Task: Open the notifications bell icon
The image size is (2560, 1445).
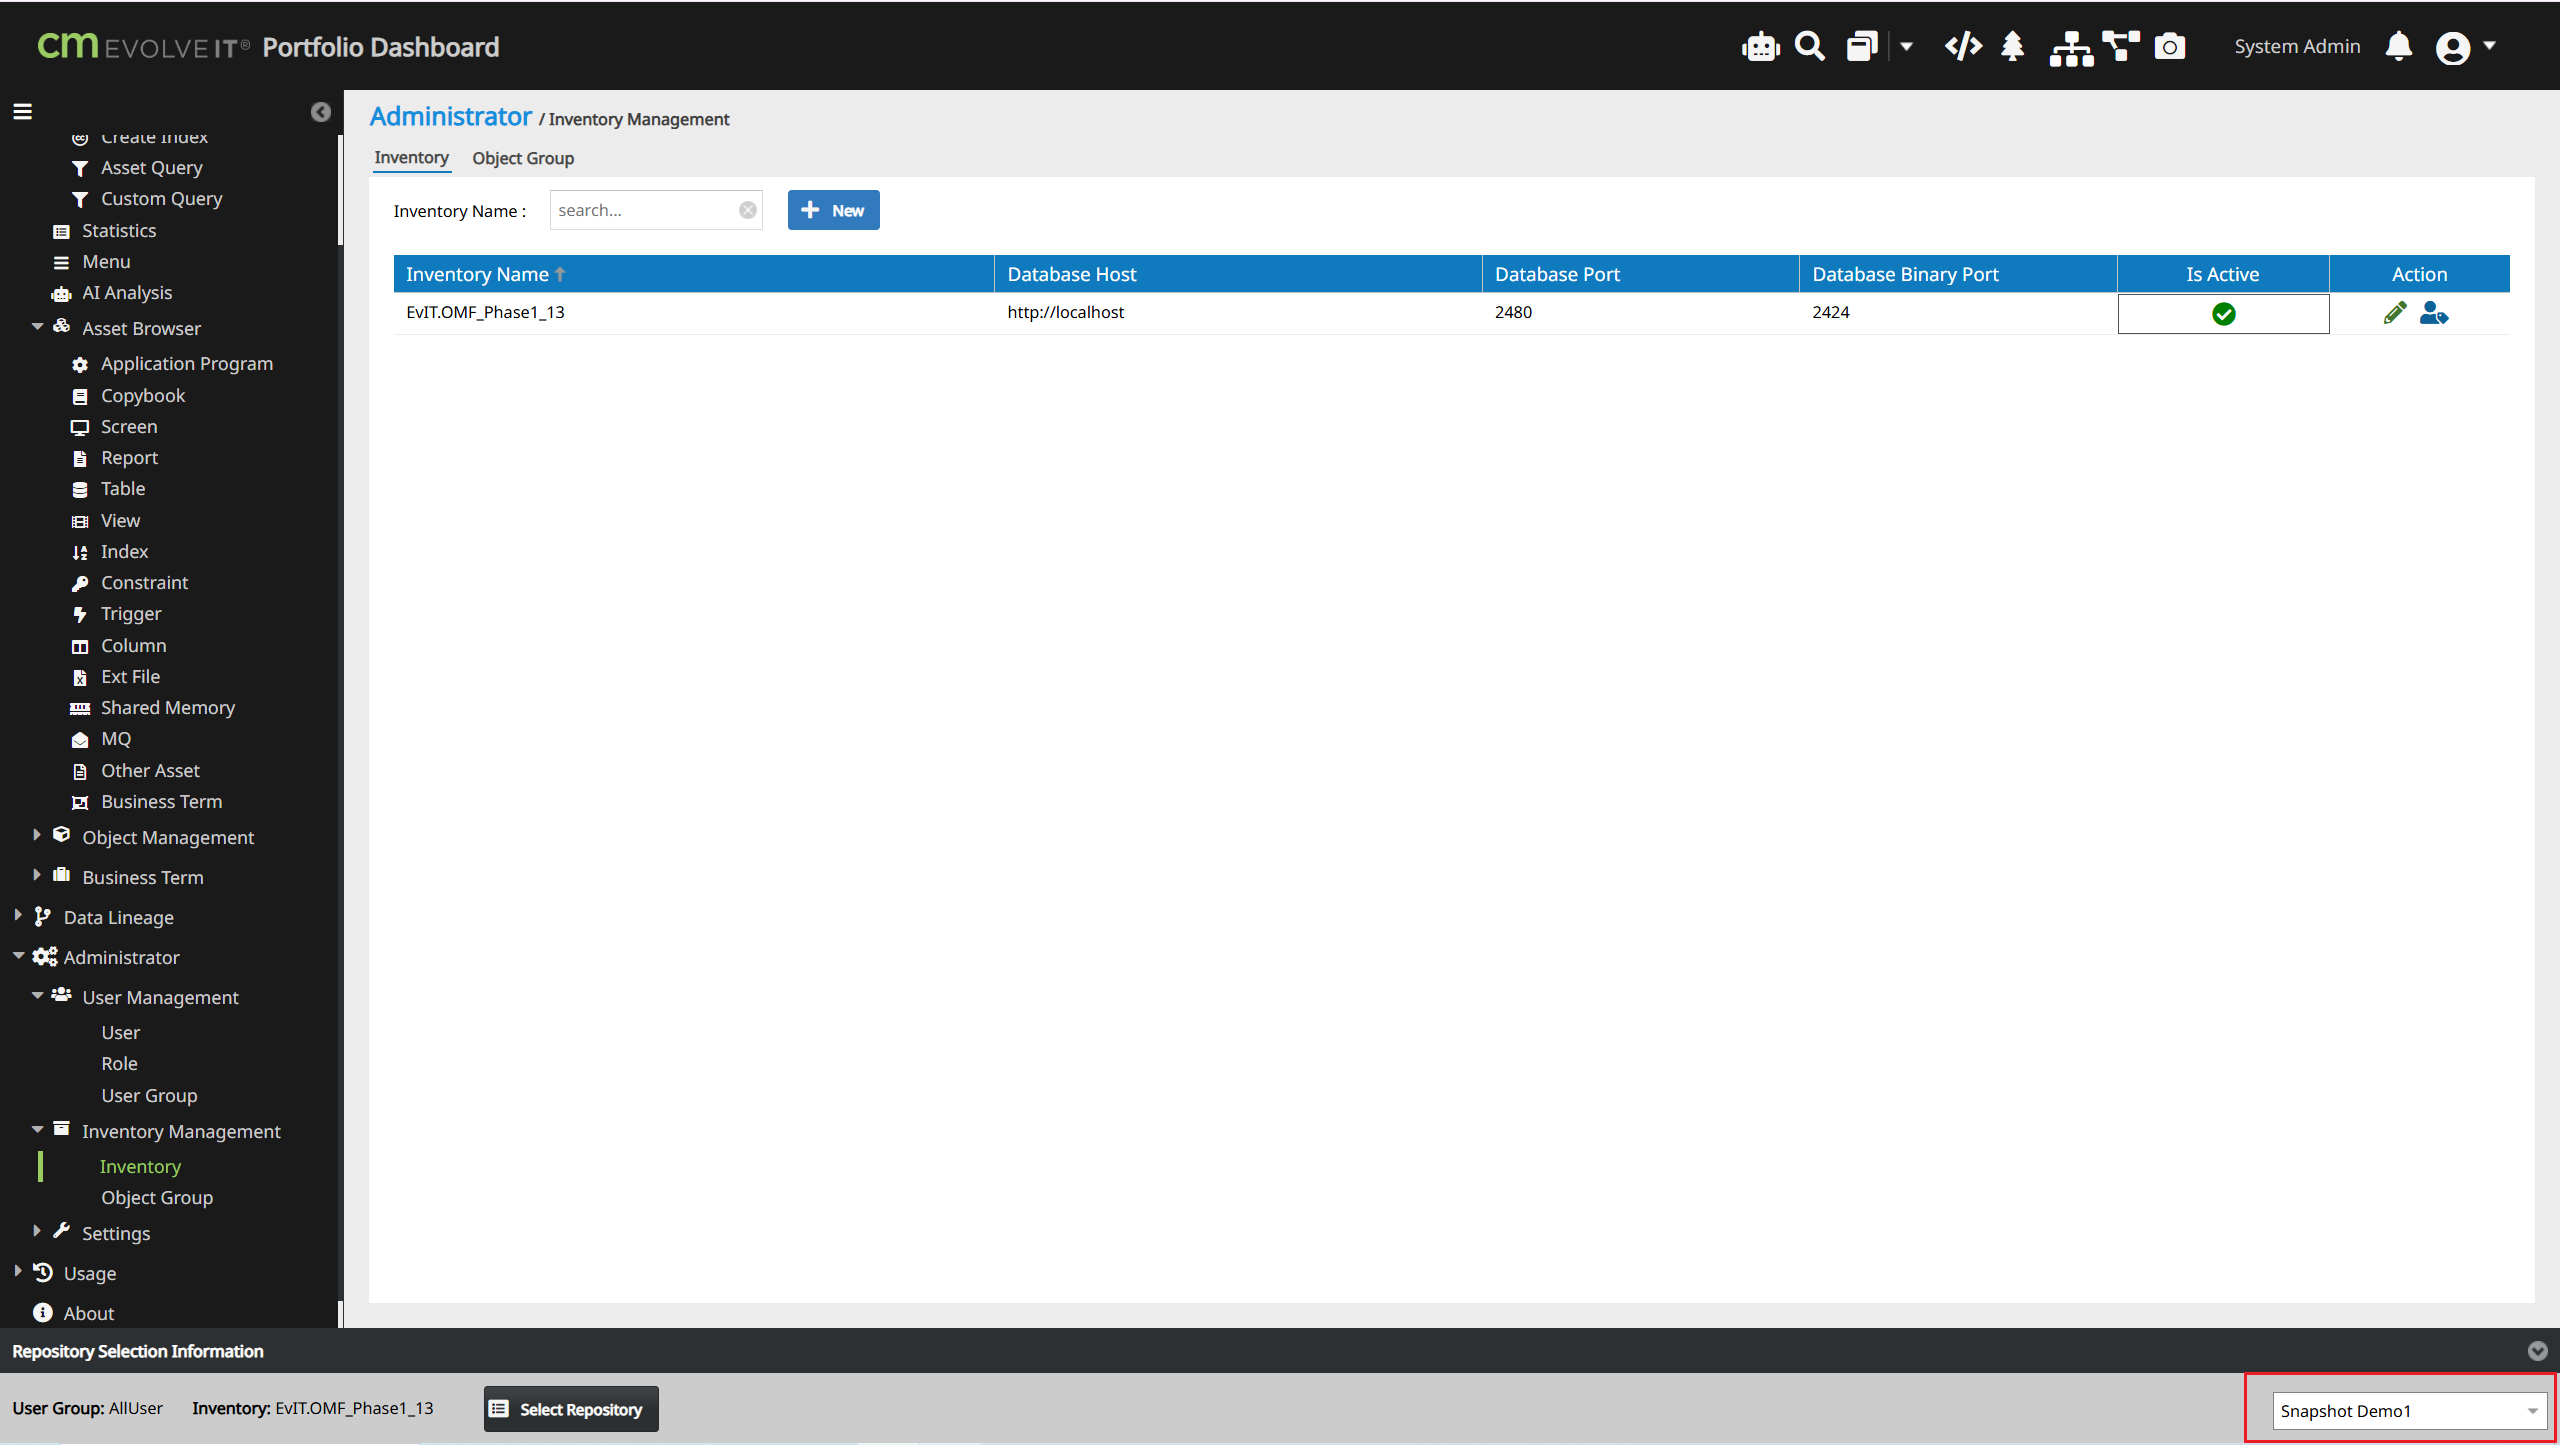Action: point(2399,47)
